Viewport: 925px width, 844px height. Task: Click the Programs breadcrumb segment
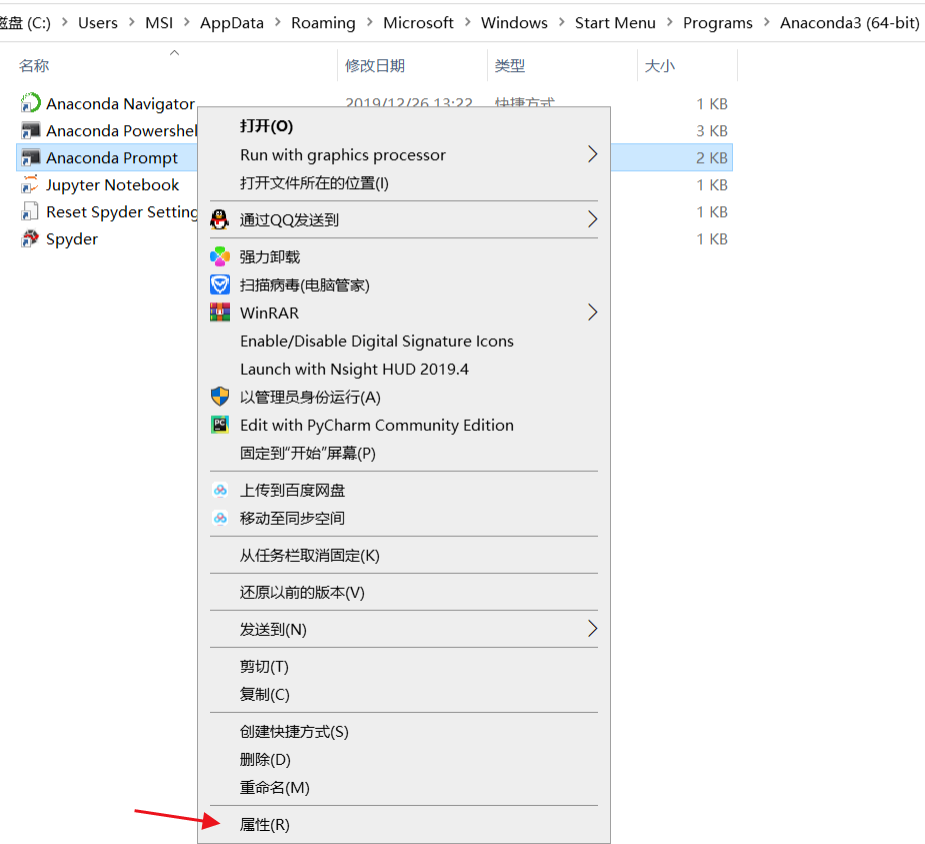point(717,22)
